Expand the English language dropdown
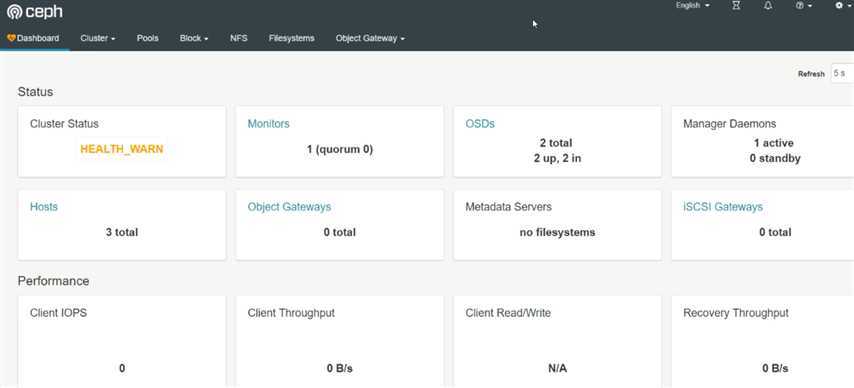The image size is (854, 388). 693,5
